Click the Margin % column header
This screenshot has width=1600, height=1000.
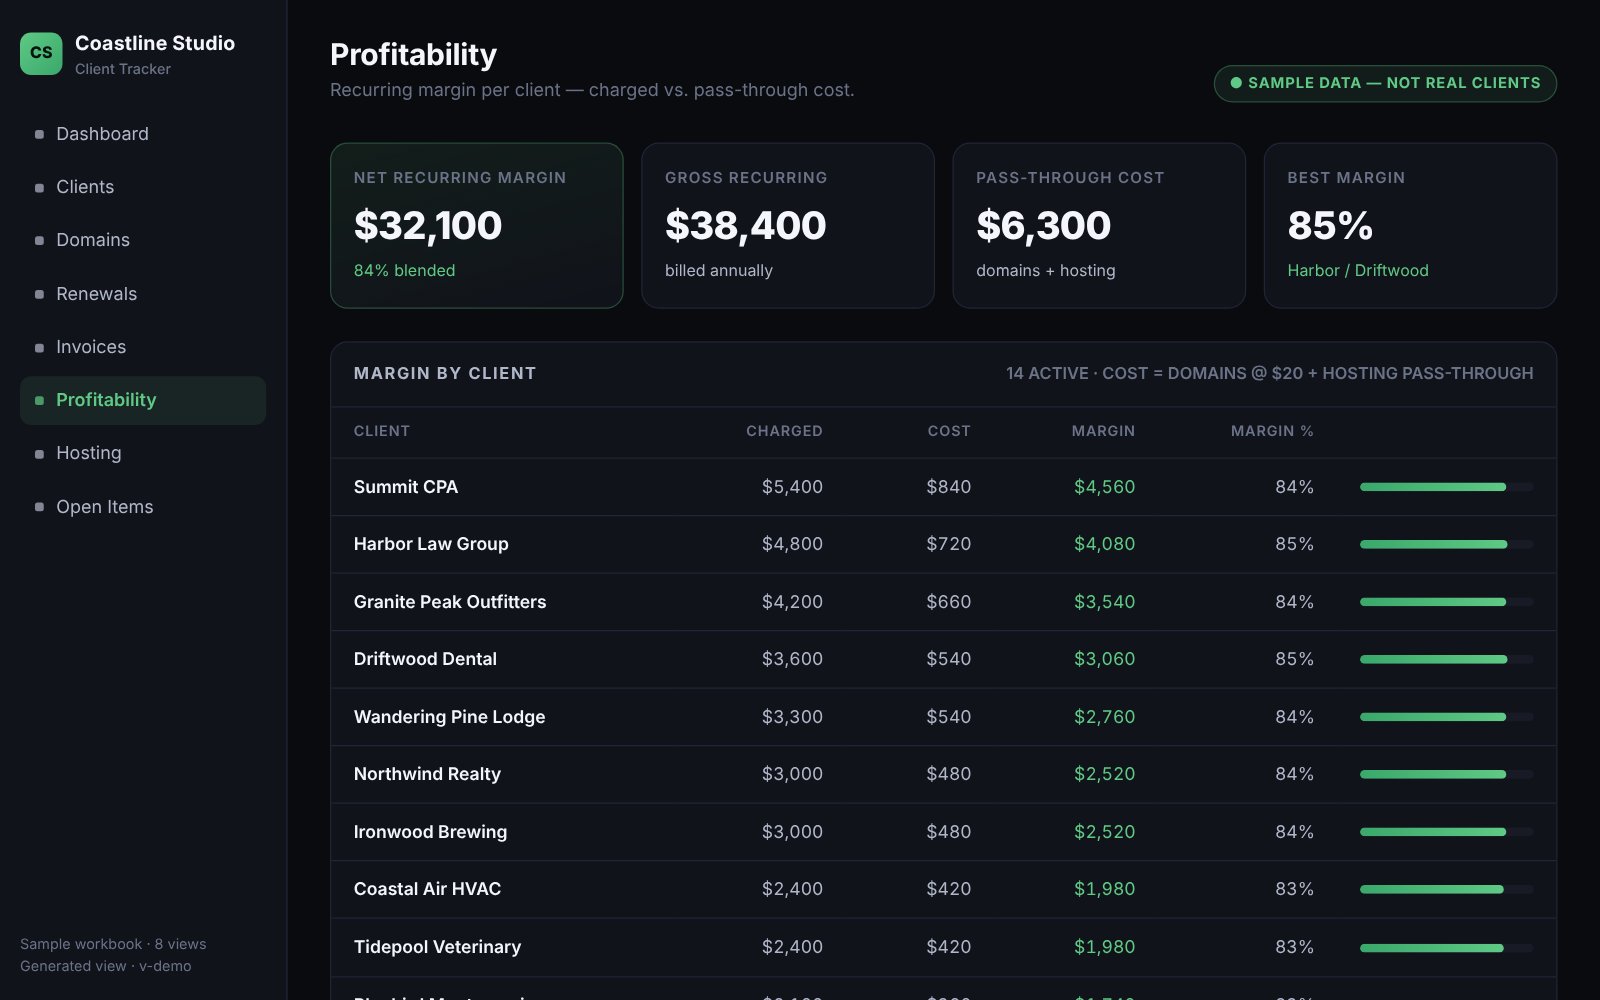(1272, 431)
